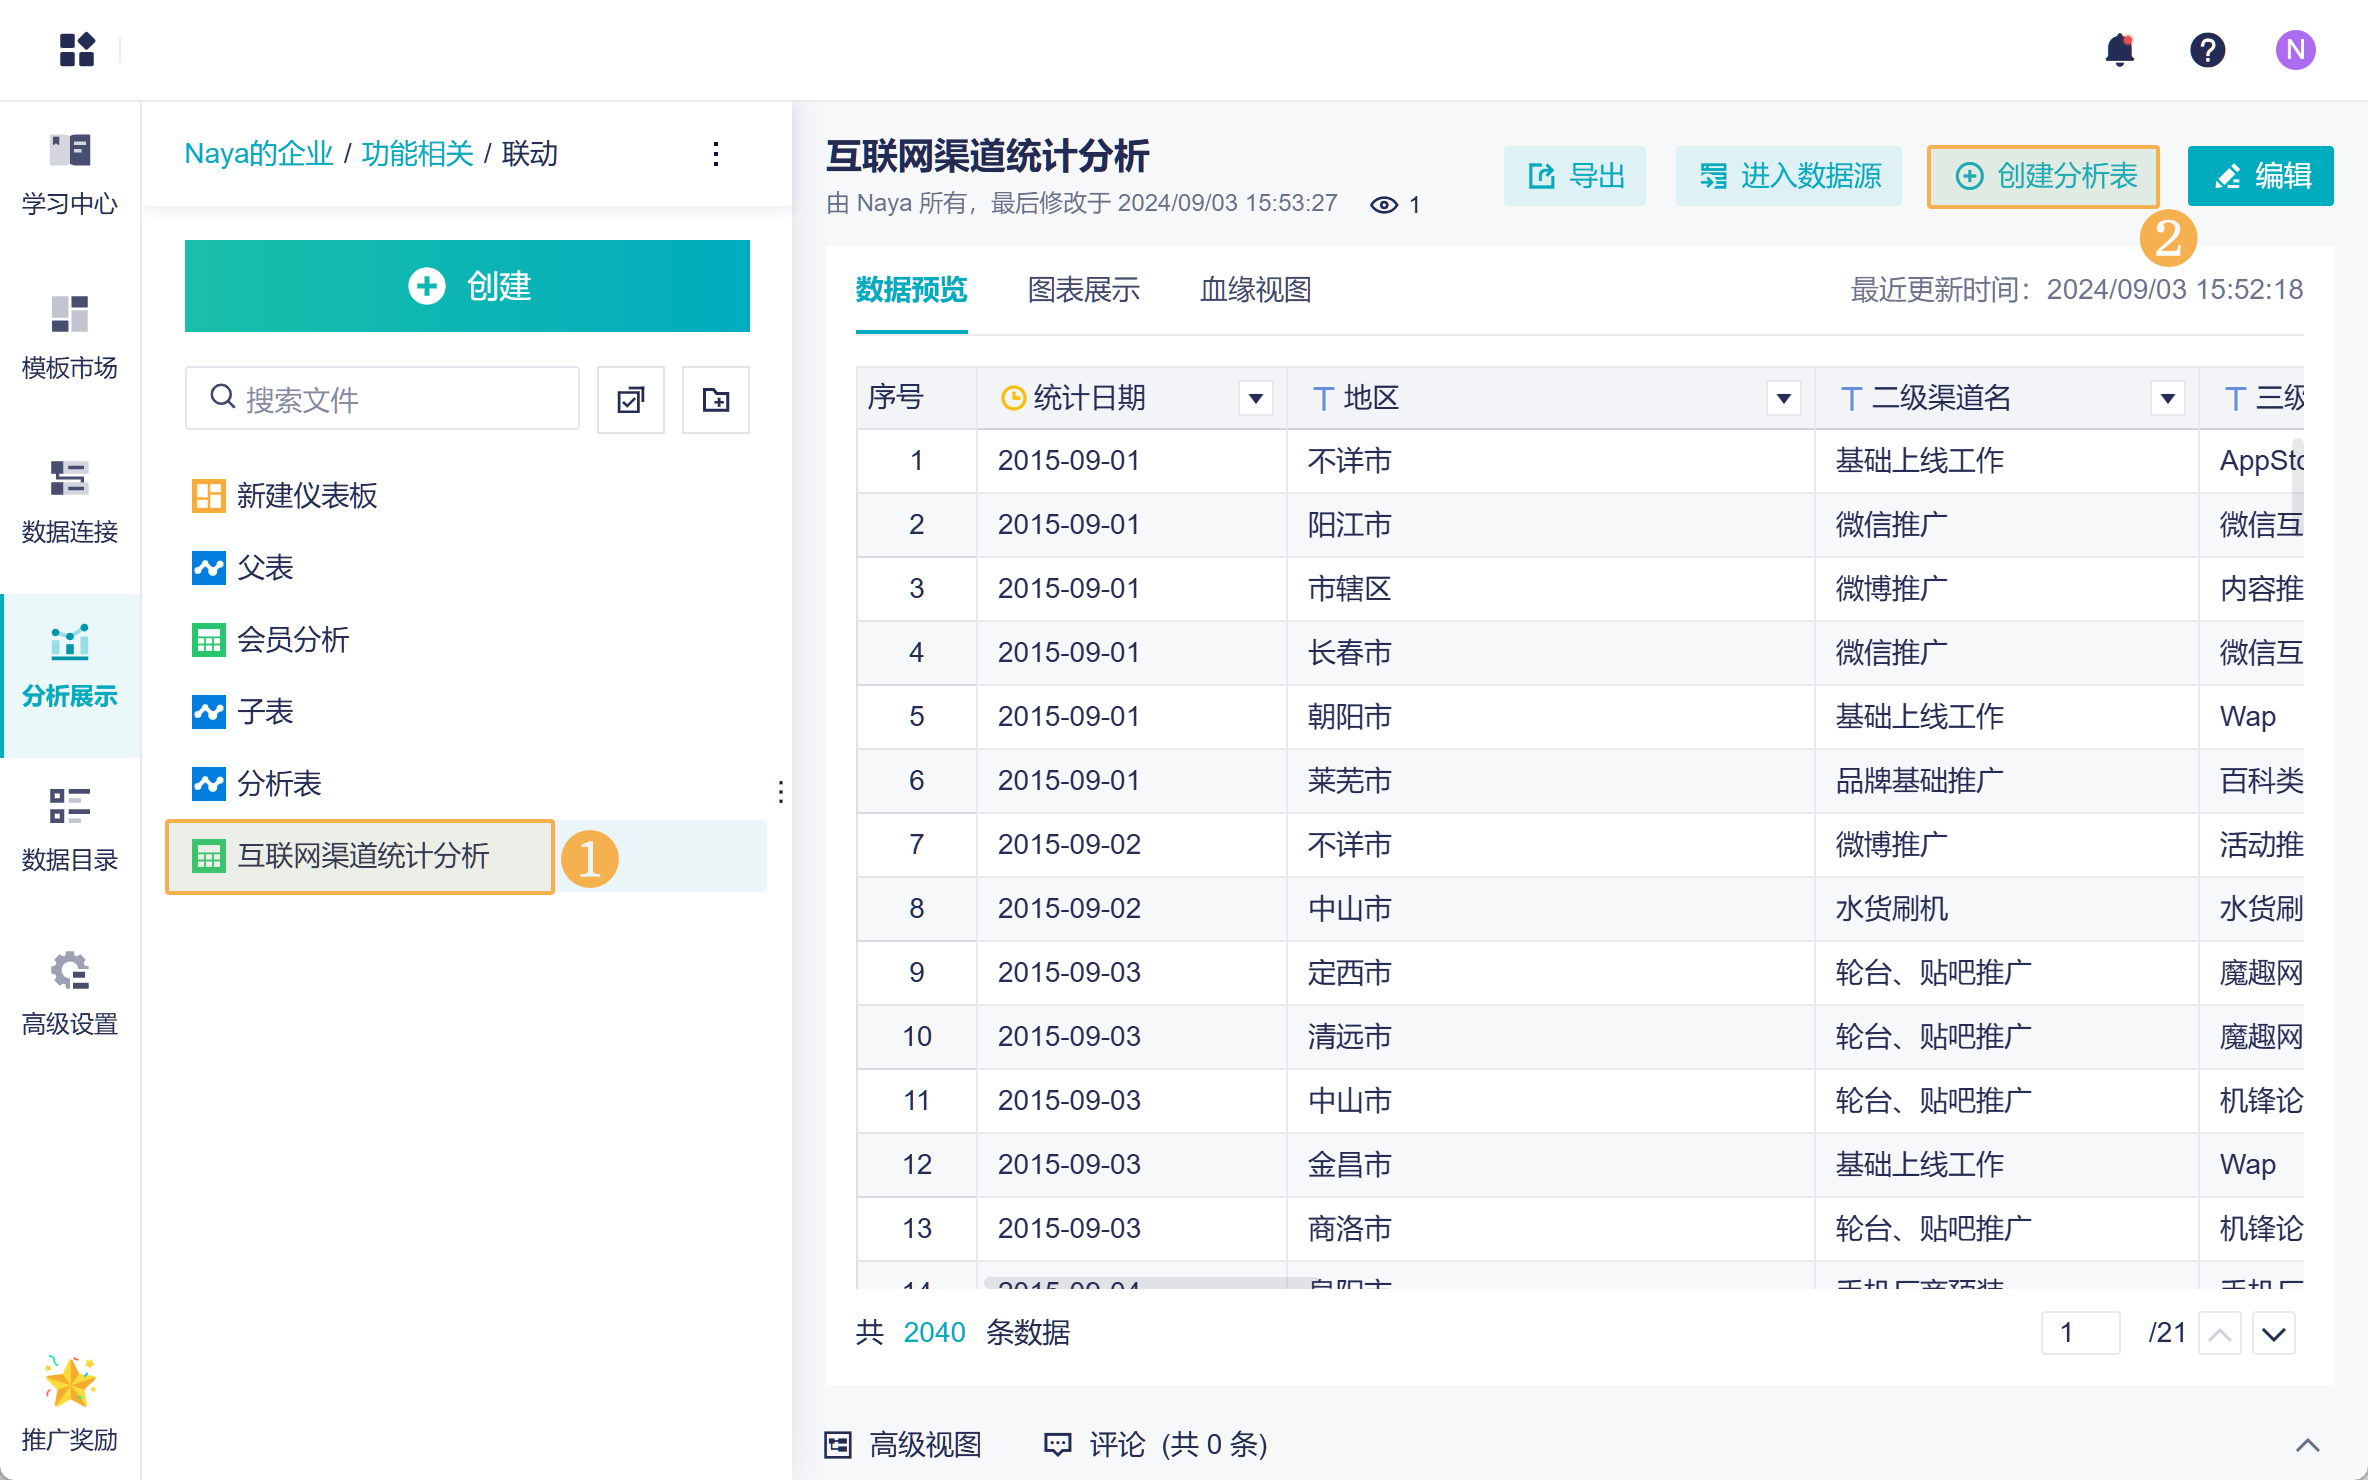Click the 二级渠道名 column type icon
The image size is (2368, 1480).
pos(1851,398)
